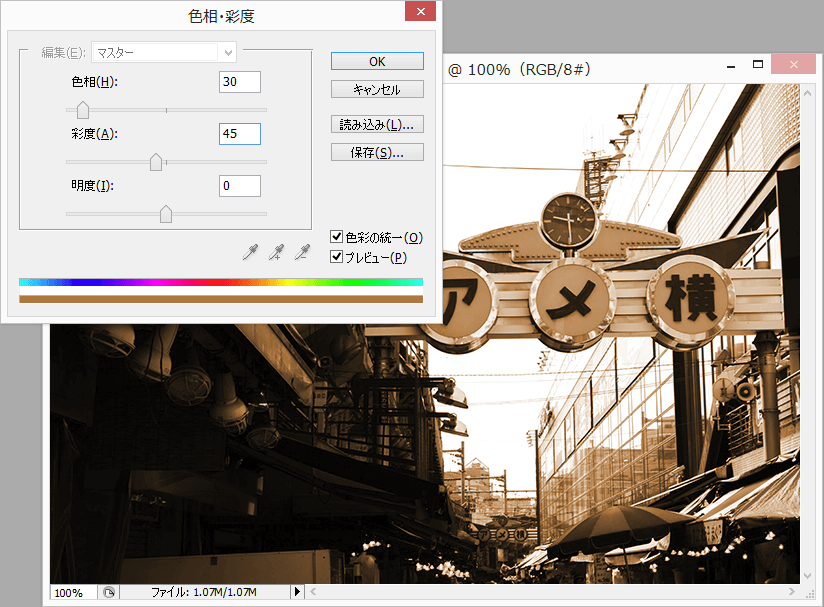Close the 色相・彩度 dialog

coord(420,11)
